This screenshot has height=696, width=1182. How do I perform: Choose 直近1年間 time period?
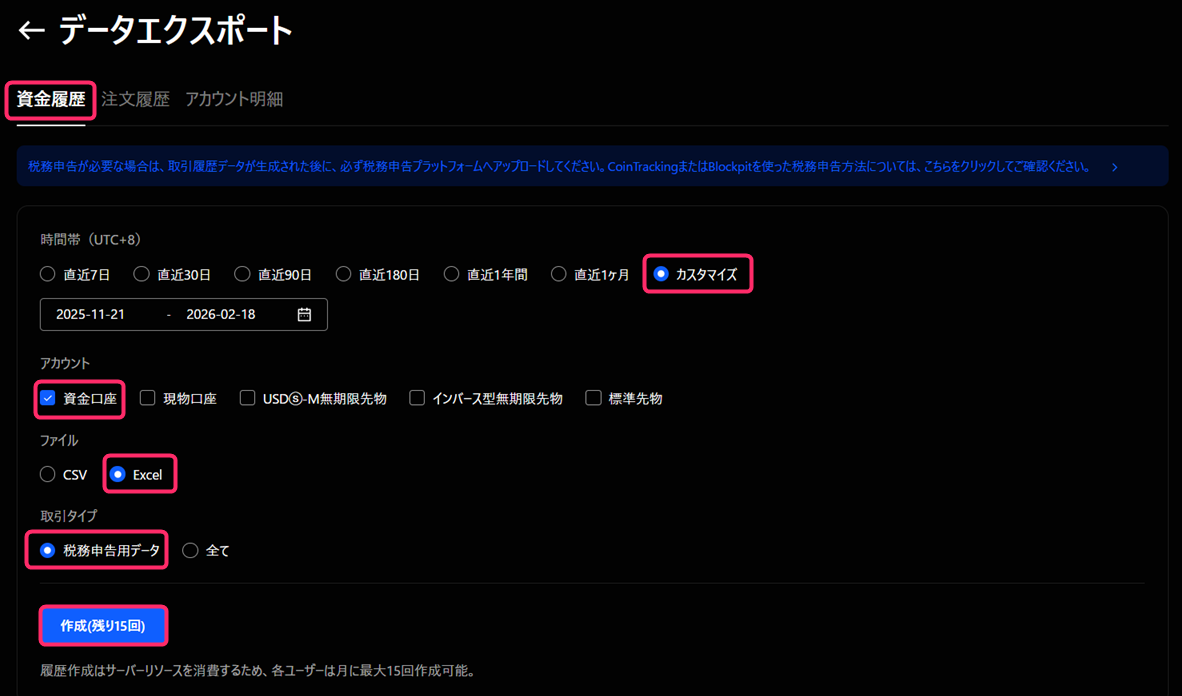[x=452, y=274]
